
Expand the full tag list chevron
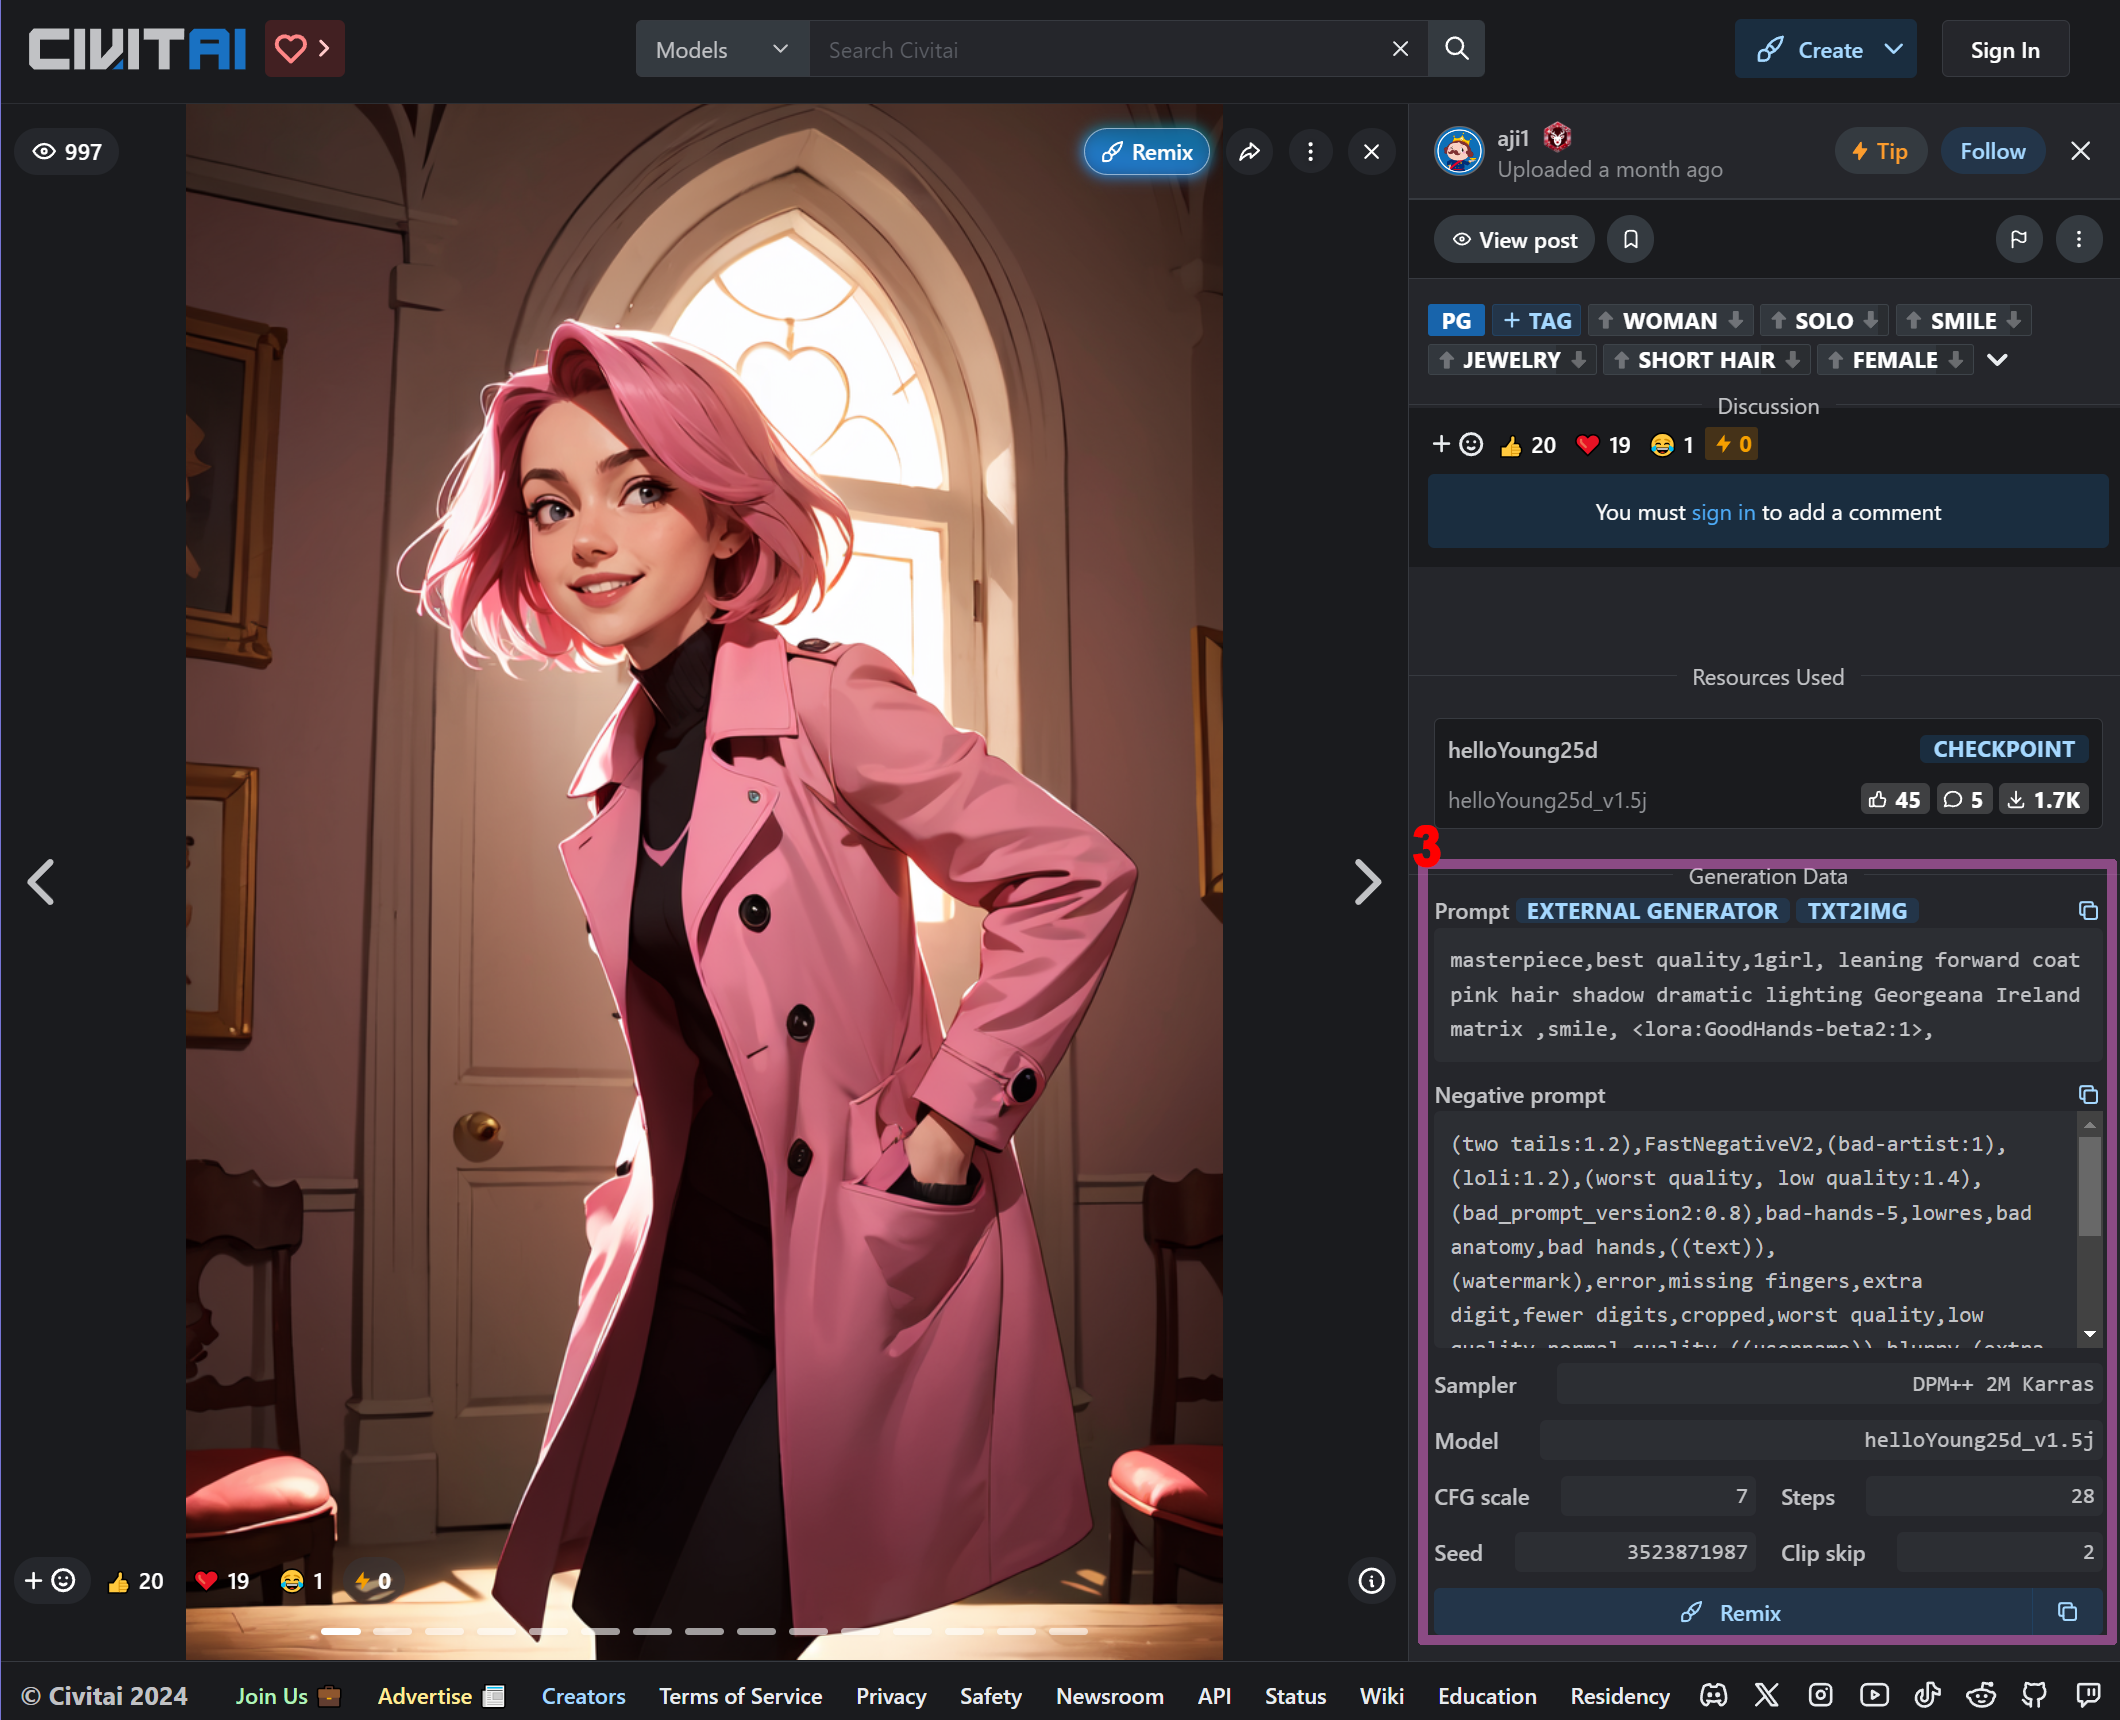pos(1997,360)
